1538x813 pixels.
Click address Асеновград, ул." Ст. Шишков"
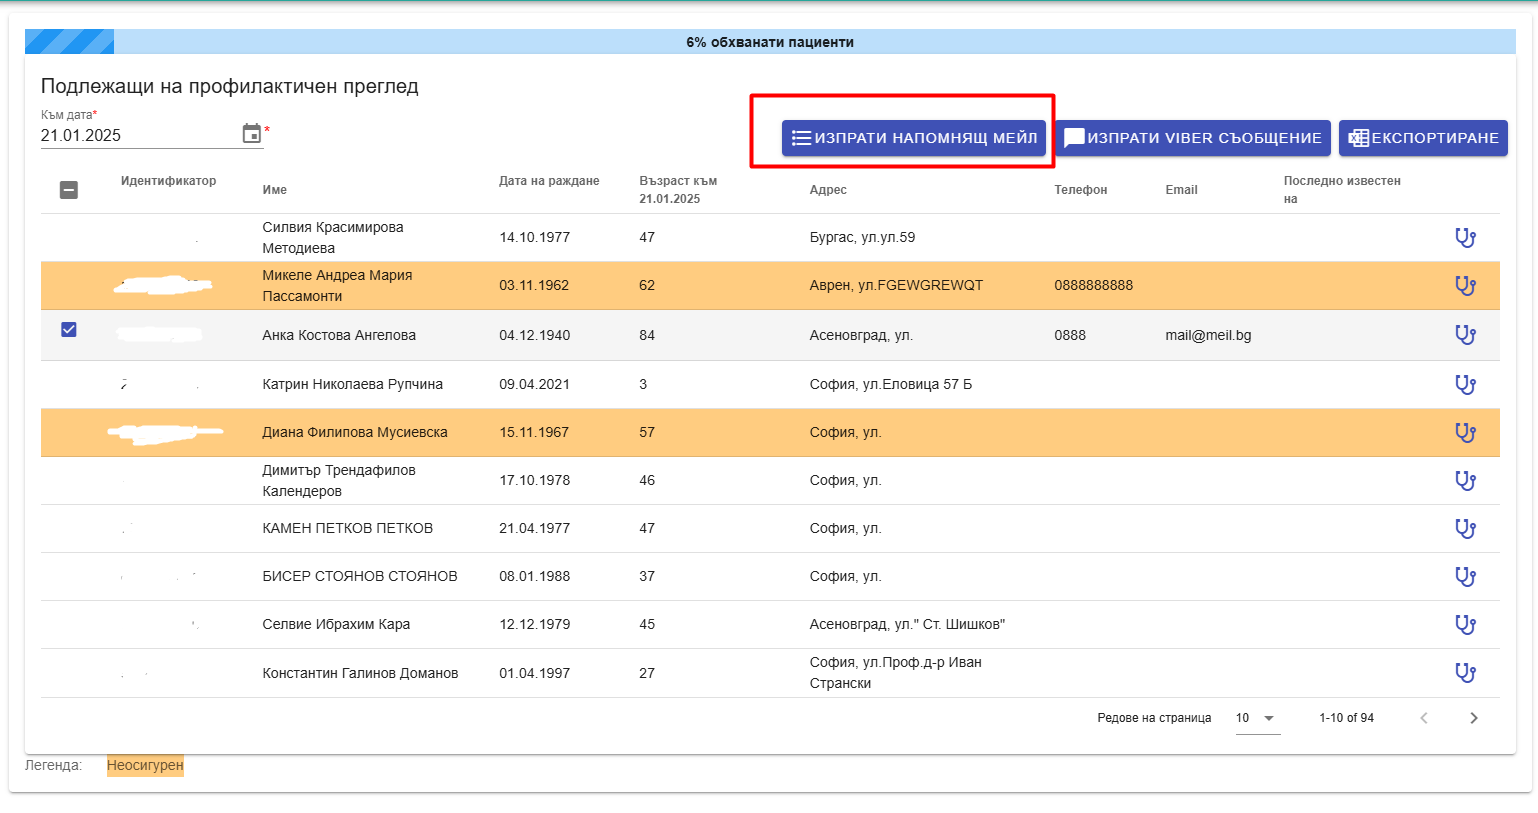coord(907,624)
